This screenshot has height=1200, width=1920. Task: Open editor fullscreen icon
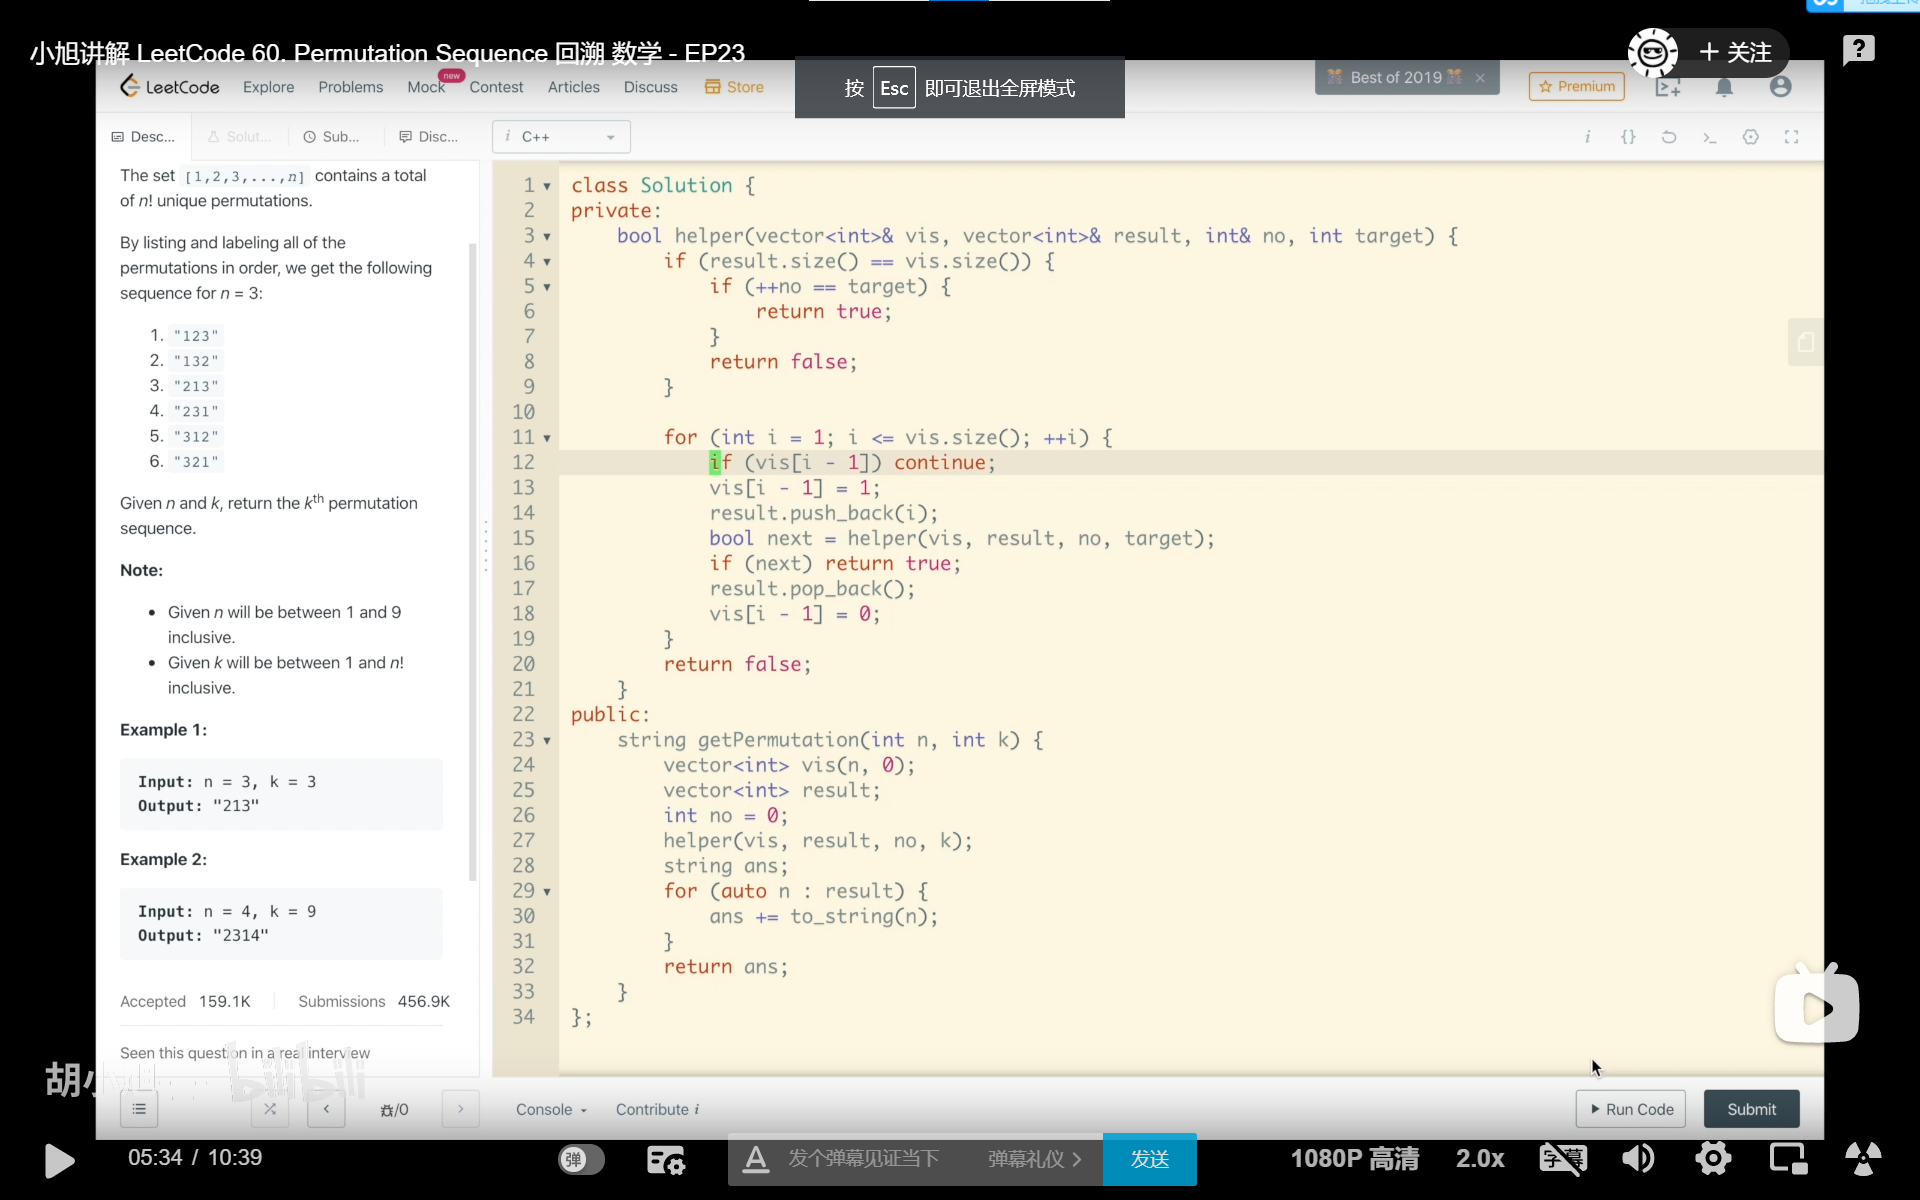(x=1791, y=137)
